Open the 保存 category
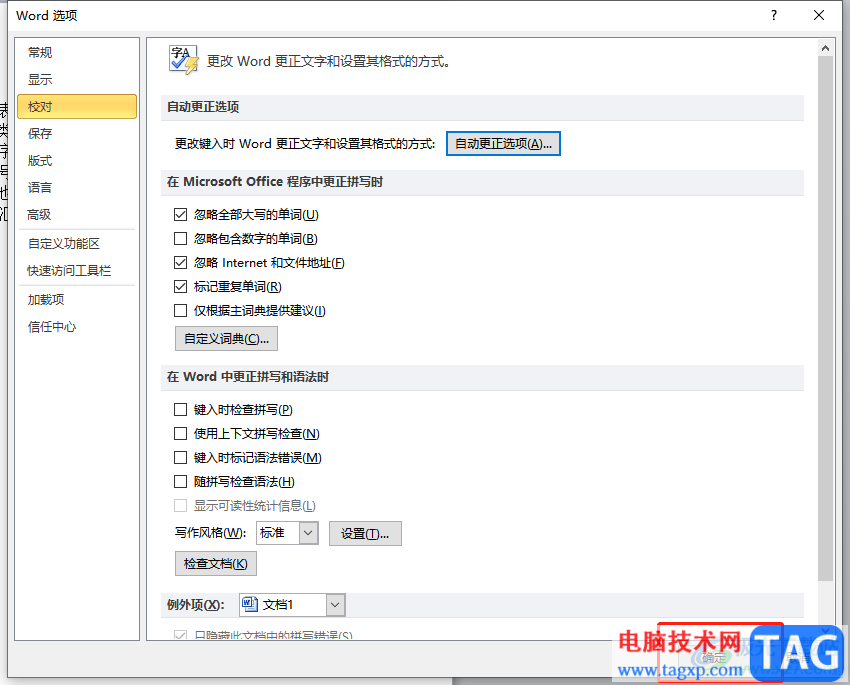The height and width of the screenshot is (685, 850). coord(76,133)
